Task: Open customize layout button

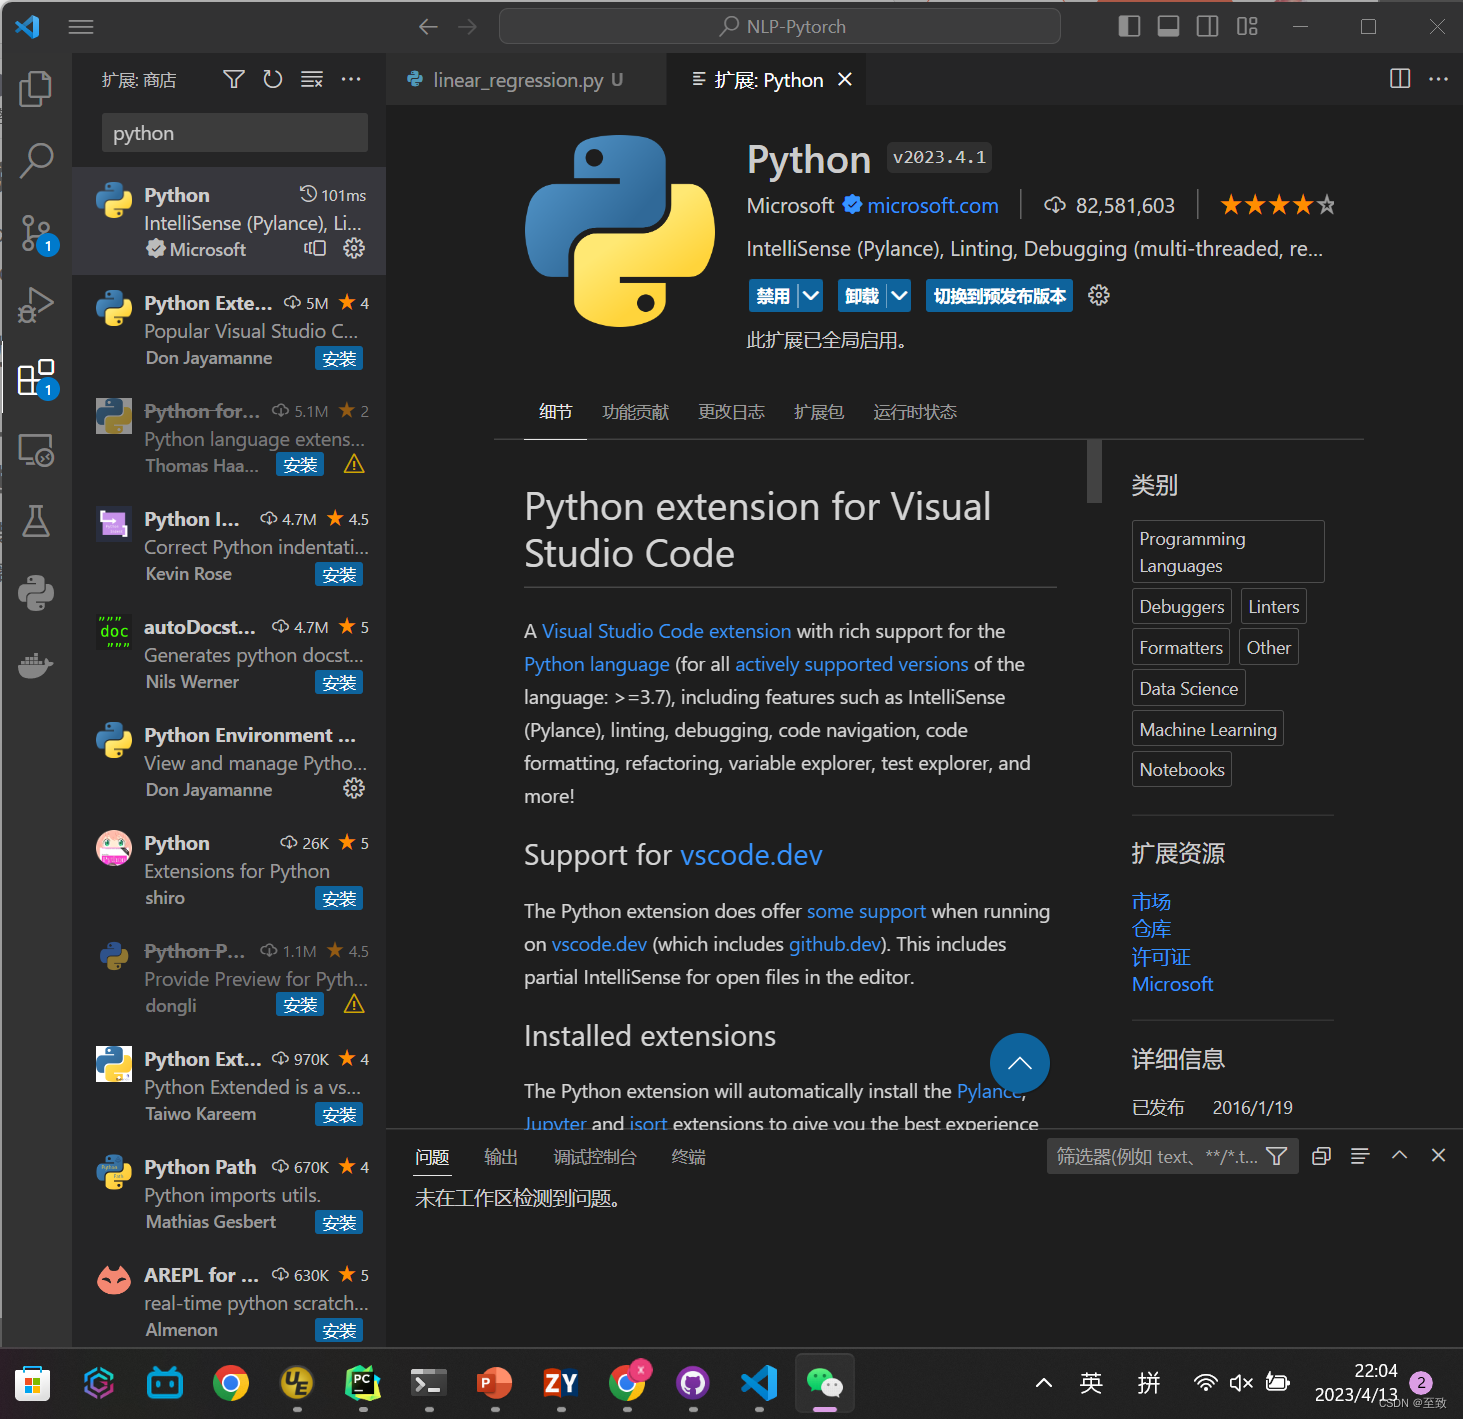Action: click(1247, 27)
